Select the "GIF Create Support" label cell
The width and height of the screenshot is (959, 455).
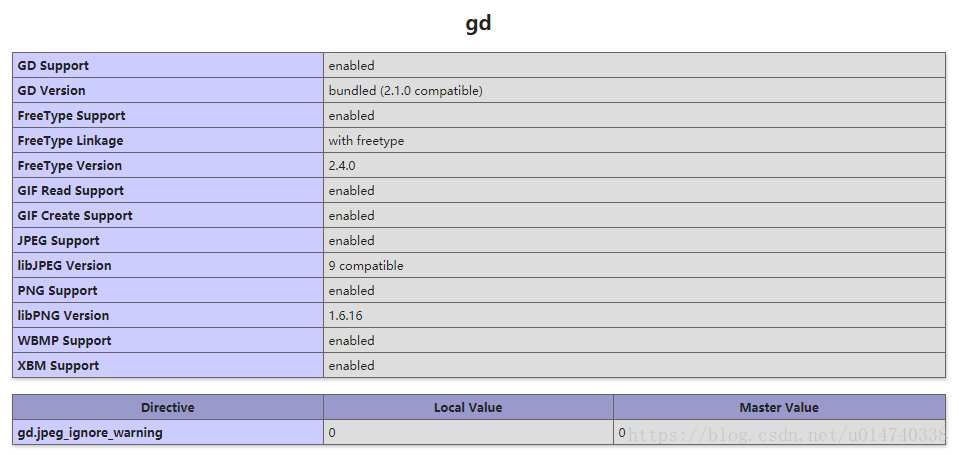[168, 216]
